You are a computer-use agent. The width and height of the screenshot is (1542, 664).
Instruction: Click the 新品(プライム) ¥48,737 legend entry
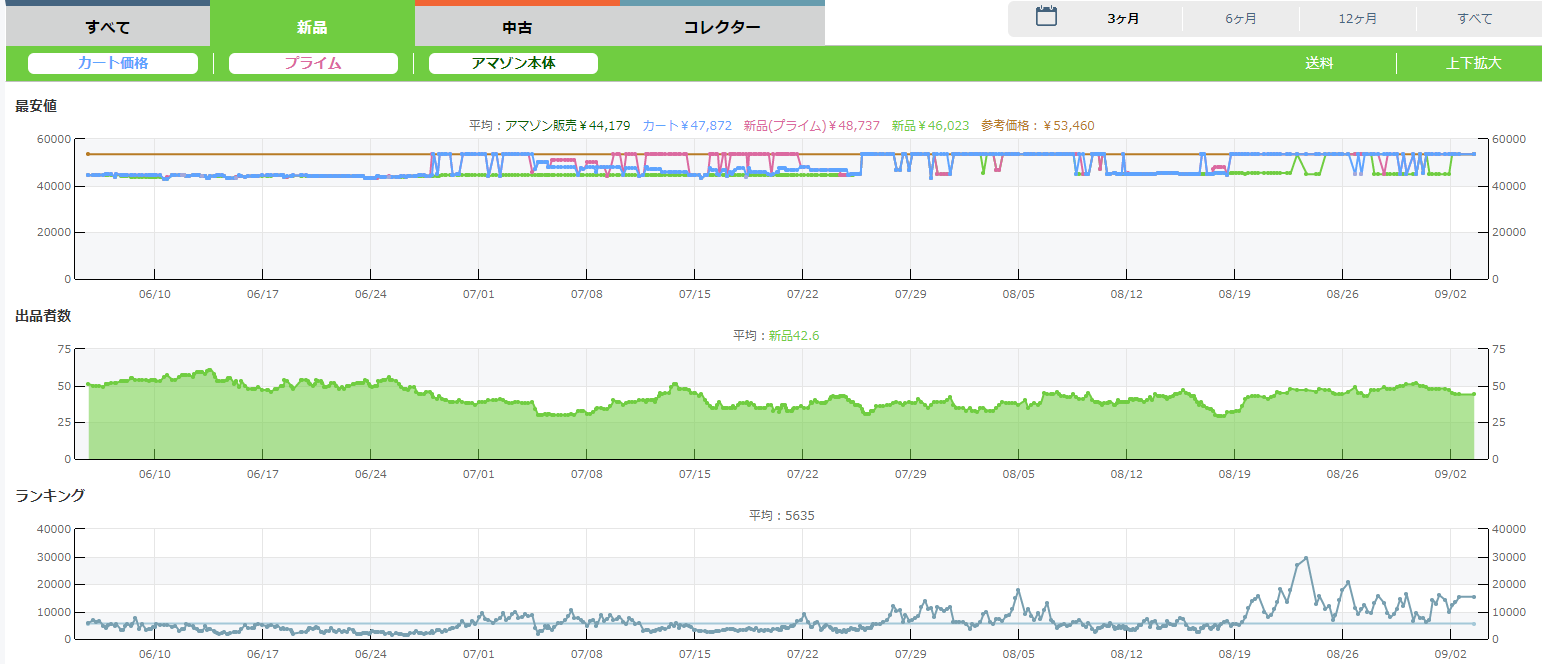[811, 126]
